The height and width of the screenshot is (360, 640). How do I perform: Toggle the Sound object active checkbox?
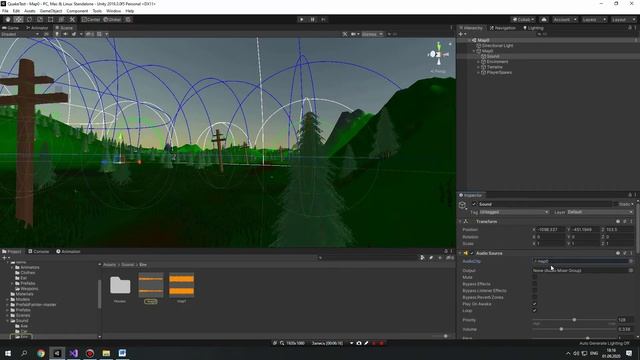474,204
